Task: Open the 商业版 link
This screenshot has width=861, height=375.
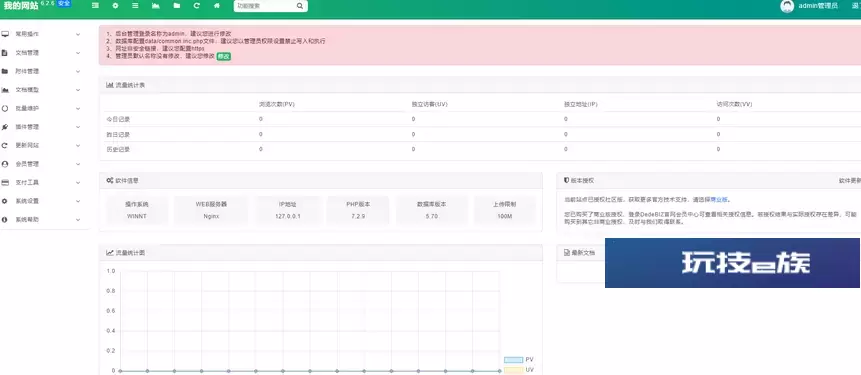Action: 720,200
